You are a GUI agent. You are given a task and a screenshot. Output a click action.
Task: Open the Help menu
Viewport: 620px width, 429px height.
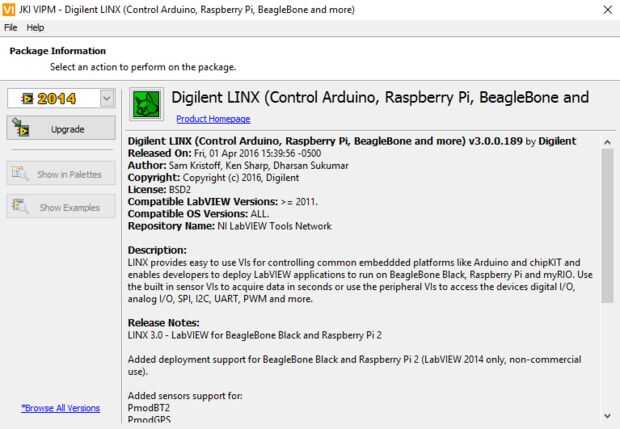[35, 28]
